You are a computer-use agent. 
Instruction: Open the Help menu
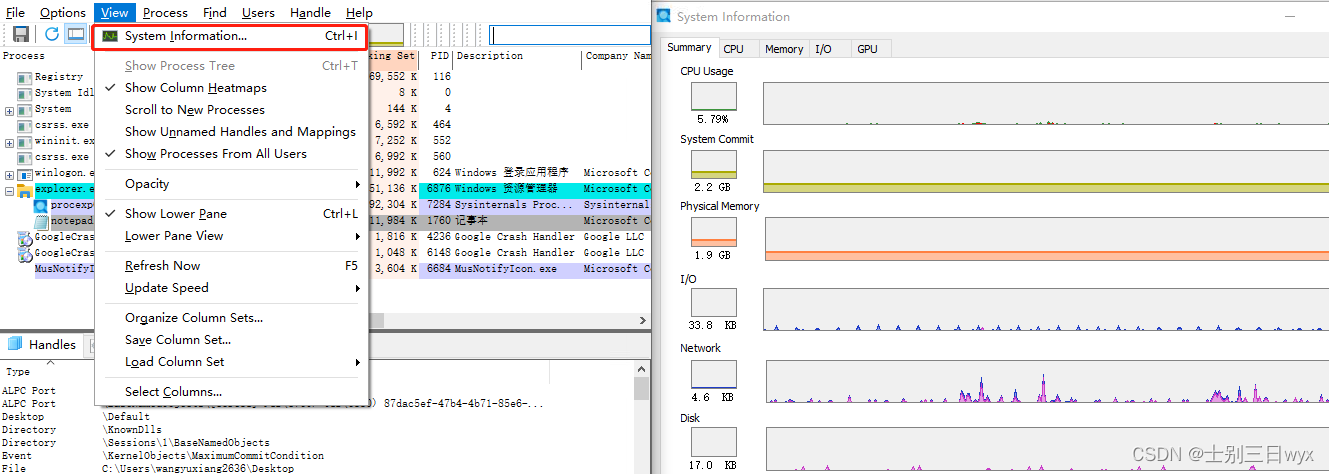coord(359,13)
